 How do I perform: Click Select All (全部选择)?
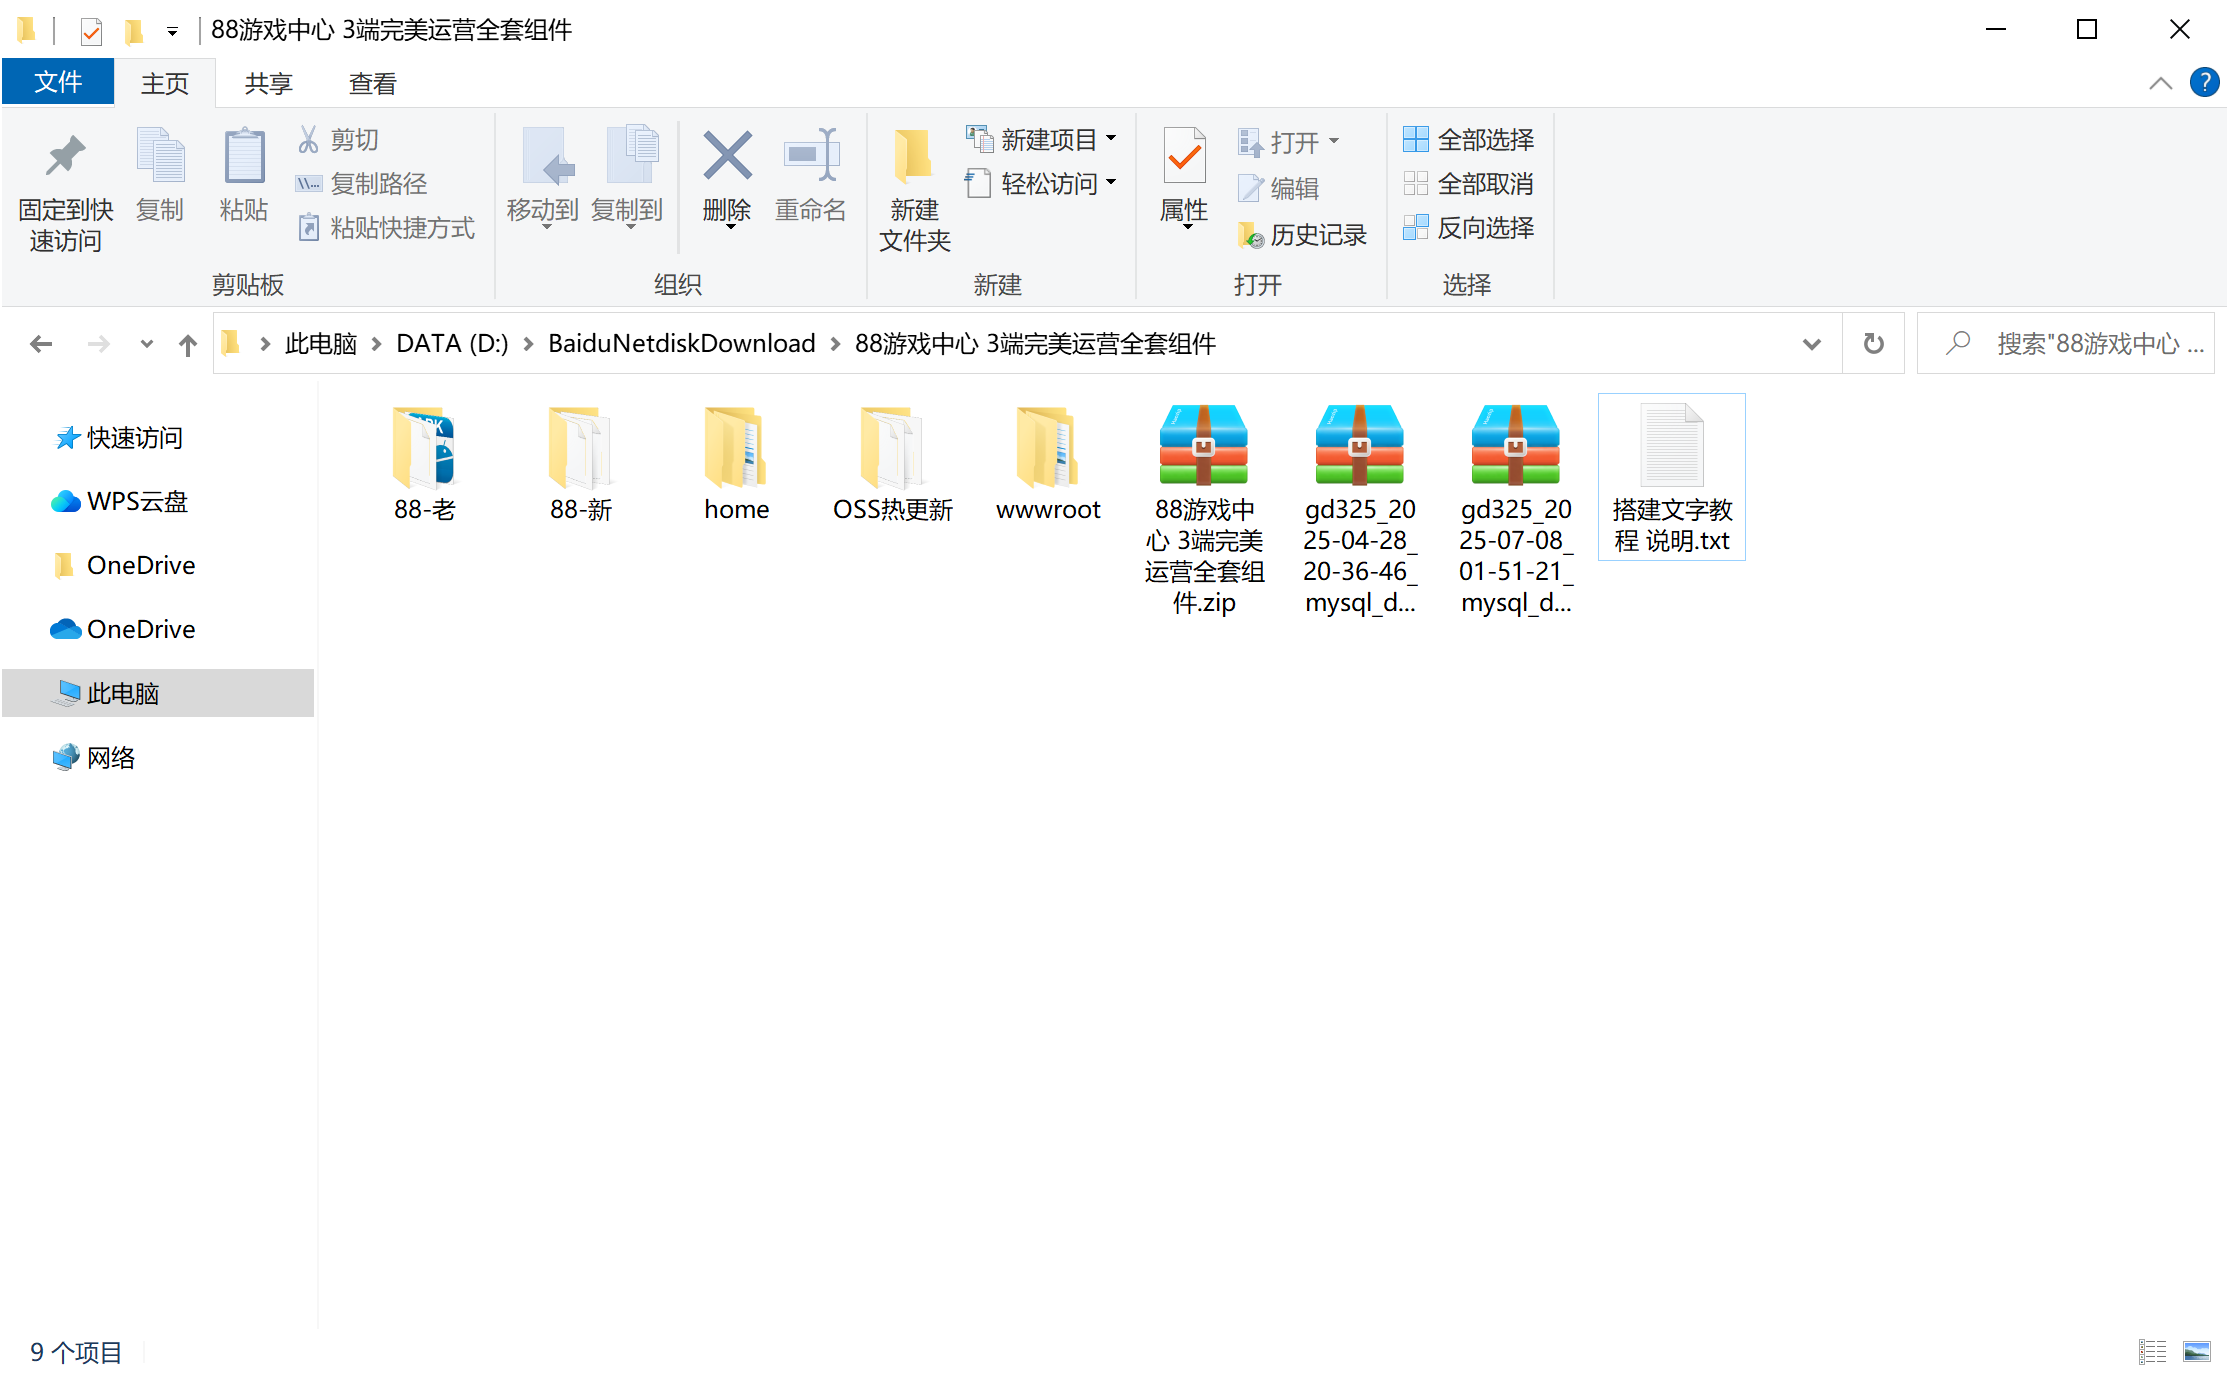click(x=1469, y=140)
